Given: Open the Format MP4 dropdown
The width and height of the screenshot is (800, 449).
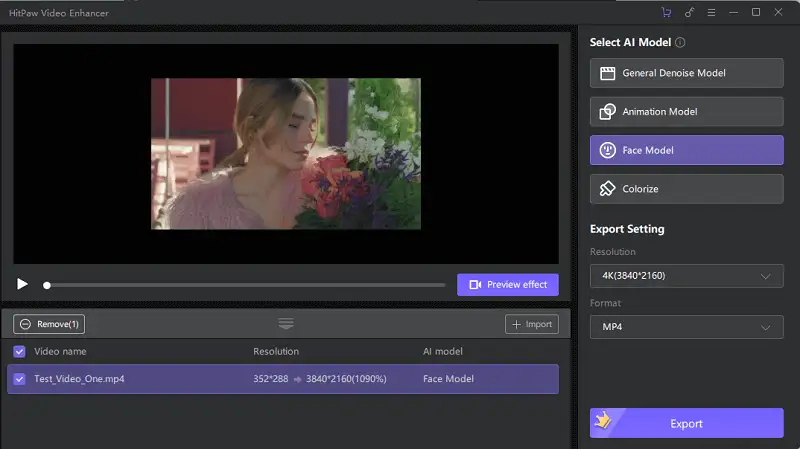Looking at the screenshot, I should (x=686, y=327).
